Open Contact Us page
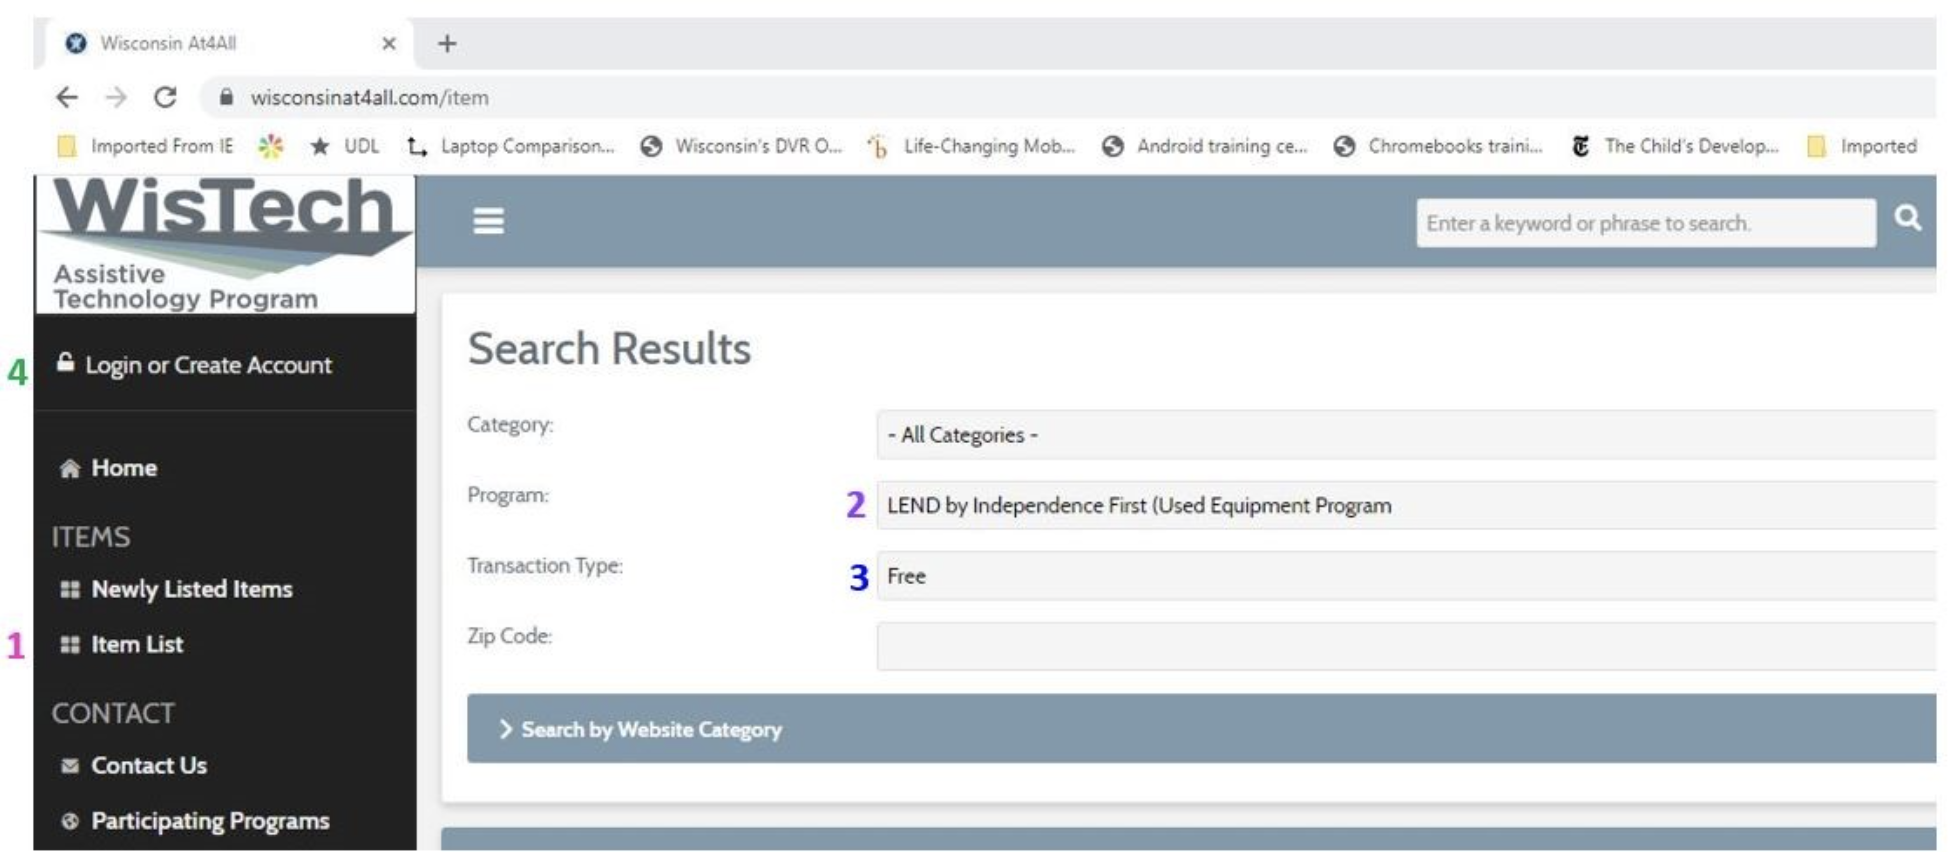This screenshot has height=852, width=1952. (149, 765)
